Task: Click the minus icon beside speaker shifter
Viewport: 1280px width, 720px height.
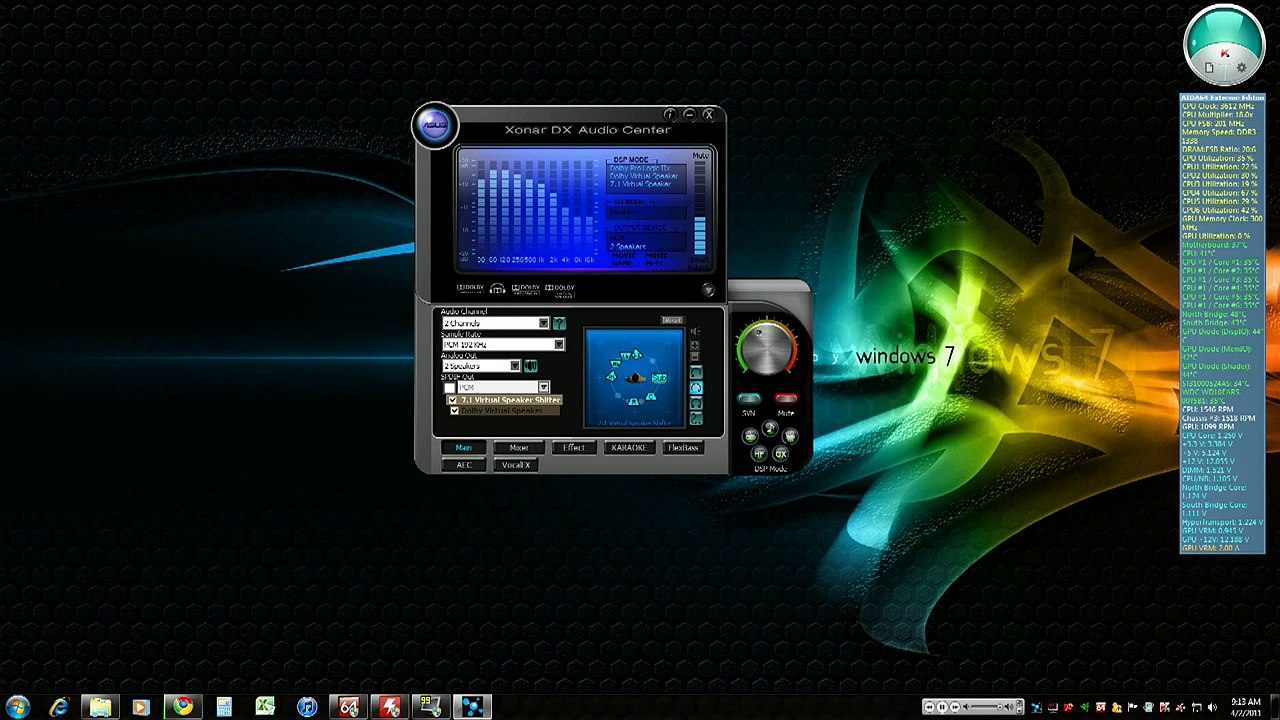Action: click(x=694, y=358)
